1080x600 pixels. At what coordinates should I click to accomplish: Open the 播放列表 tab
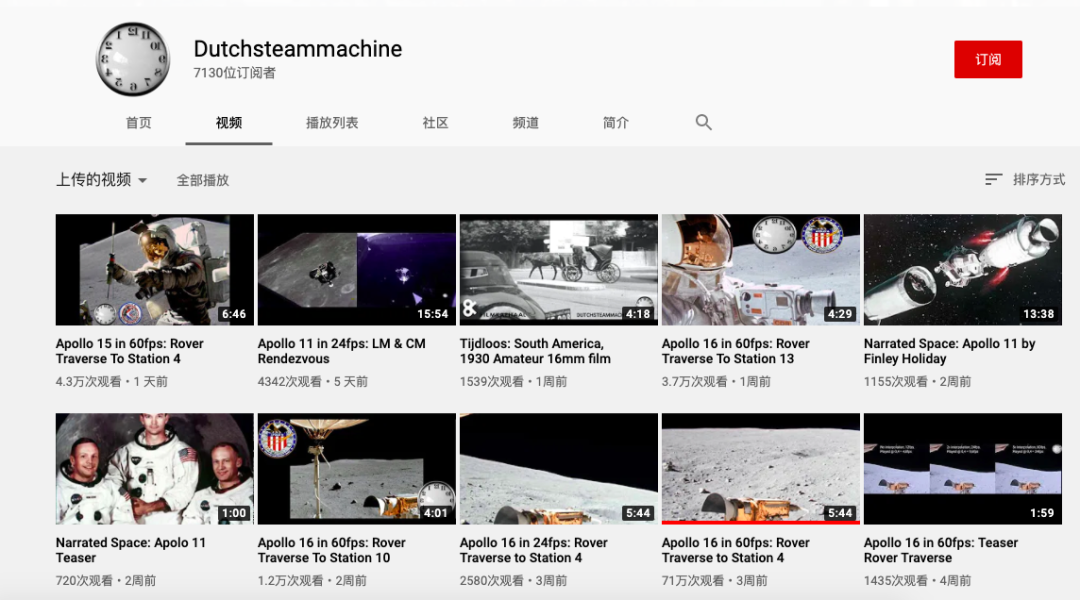tap(332, 123)
